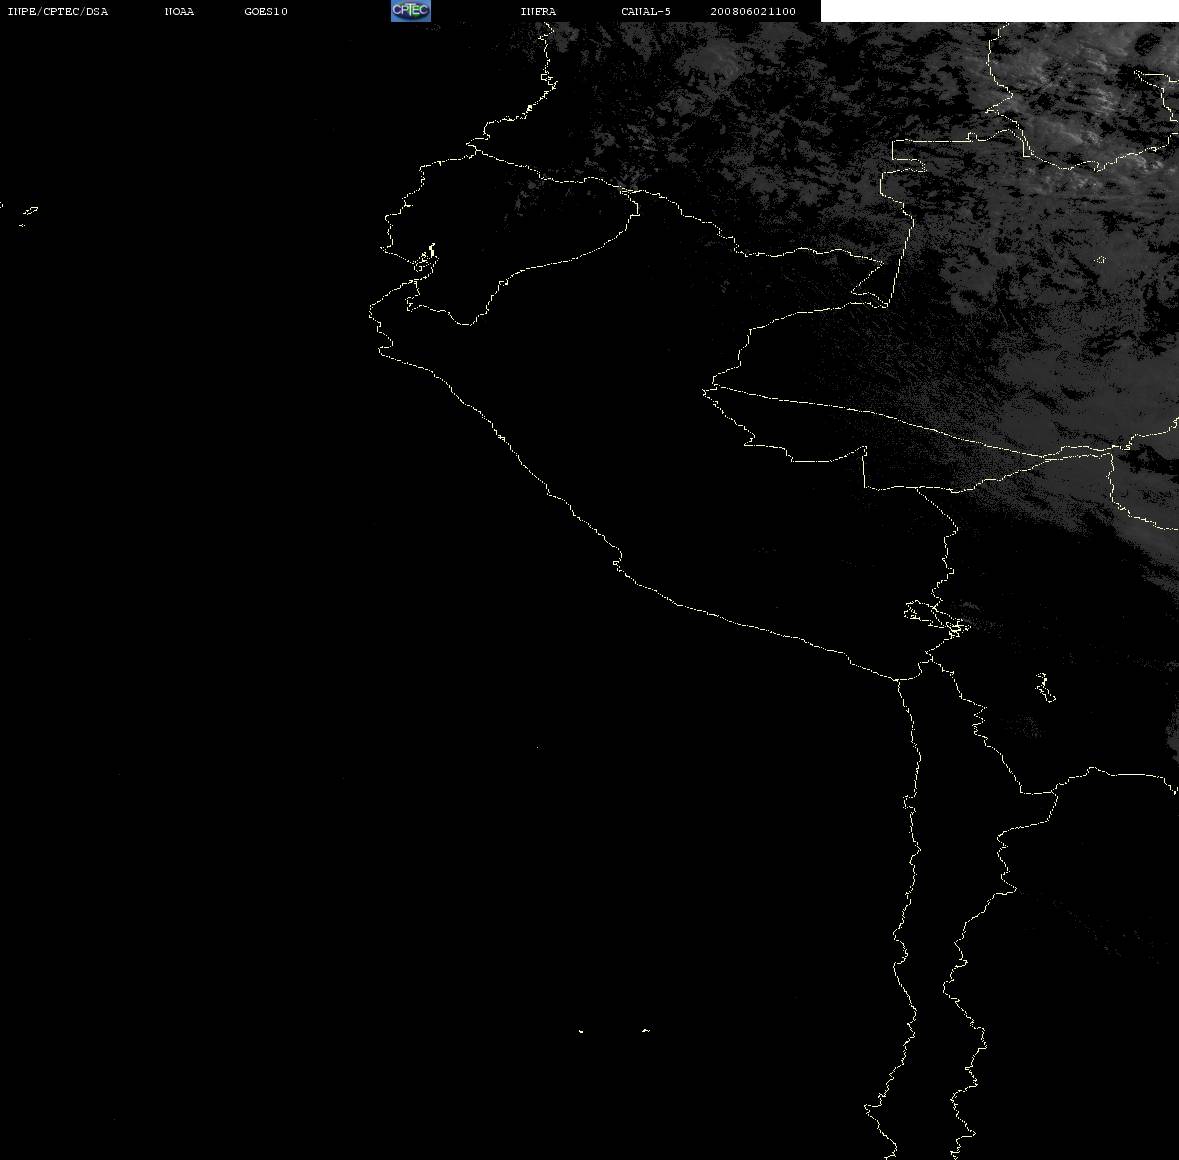Click the CANAL-5 channel label
1179x1160 pixels.
(645, 11)
